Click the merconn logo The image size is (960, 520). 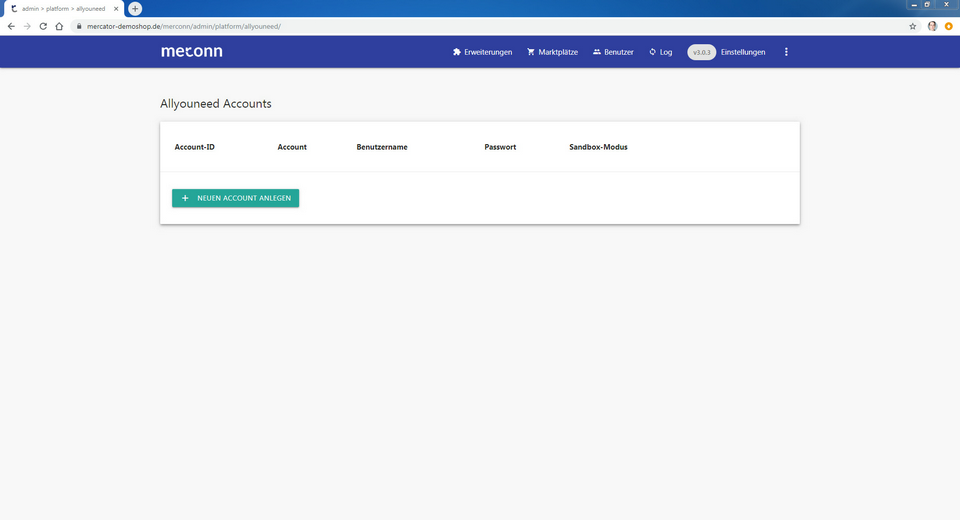[x=192, y=51]
